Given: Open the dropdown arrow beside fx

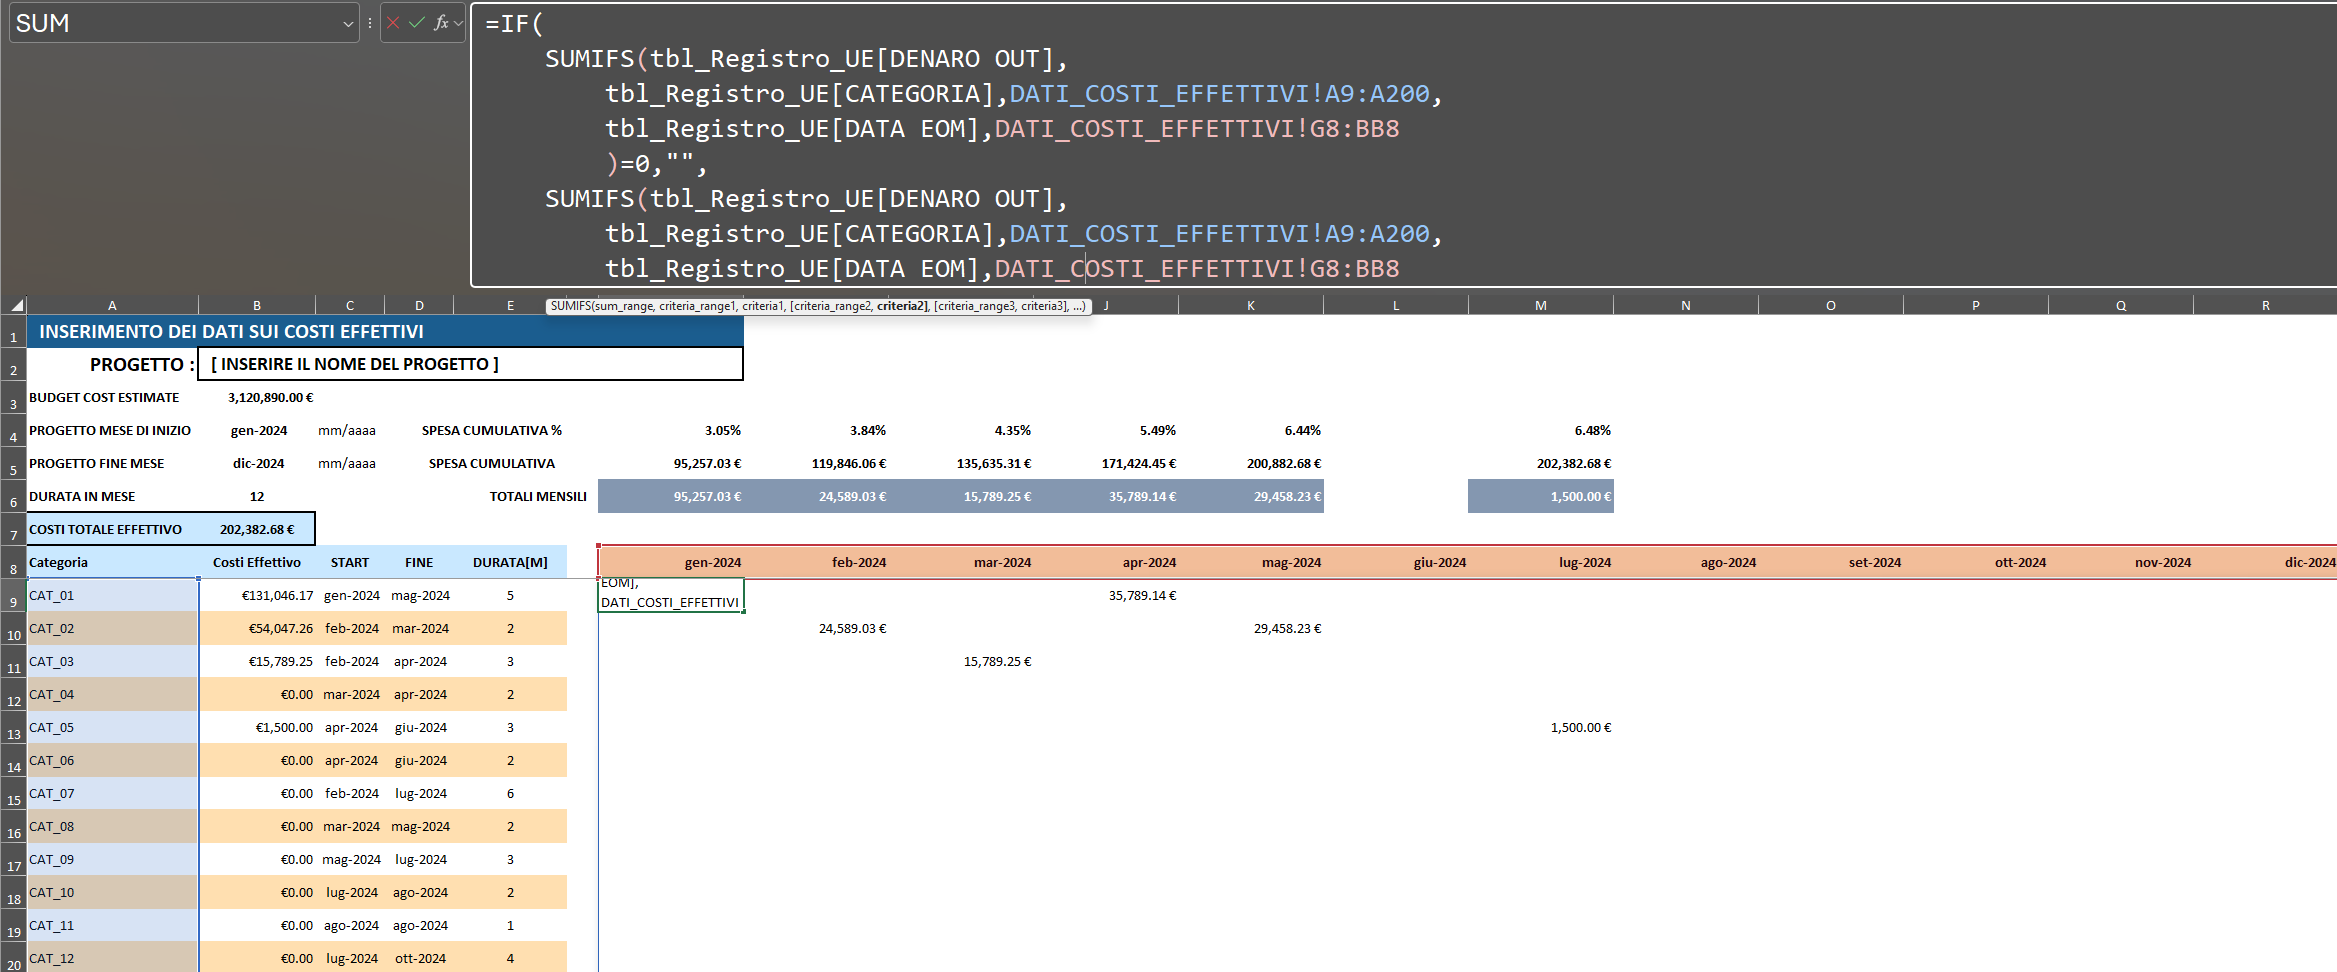Looking at the screenshot, I should coord(458,23).
